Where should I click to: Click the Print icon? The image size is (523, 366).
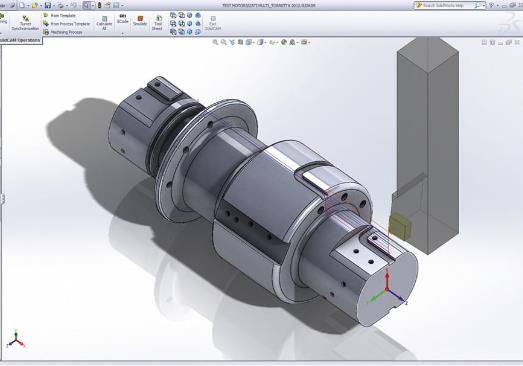click(61, 5)
